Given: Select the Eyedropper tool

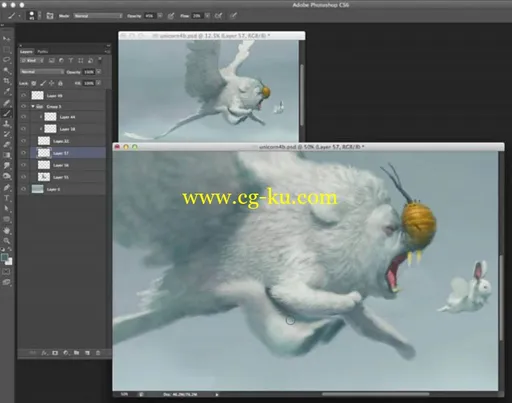Looking at the screenshot, I should [6, 92].
